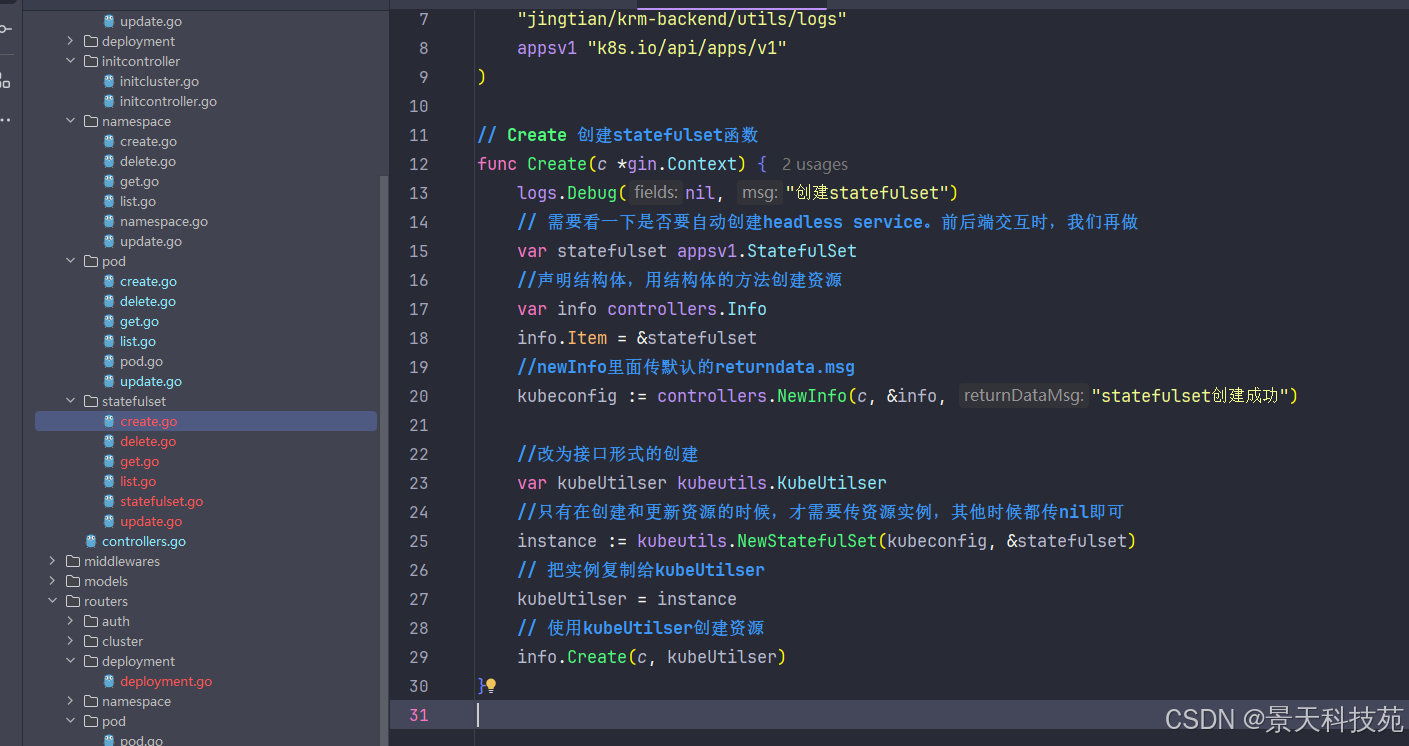The height and width of the screenshot is (746, 1409).
Task: Click the project tree vertical scrollbar
Action: (383, 460)
